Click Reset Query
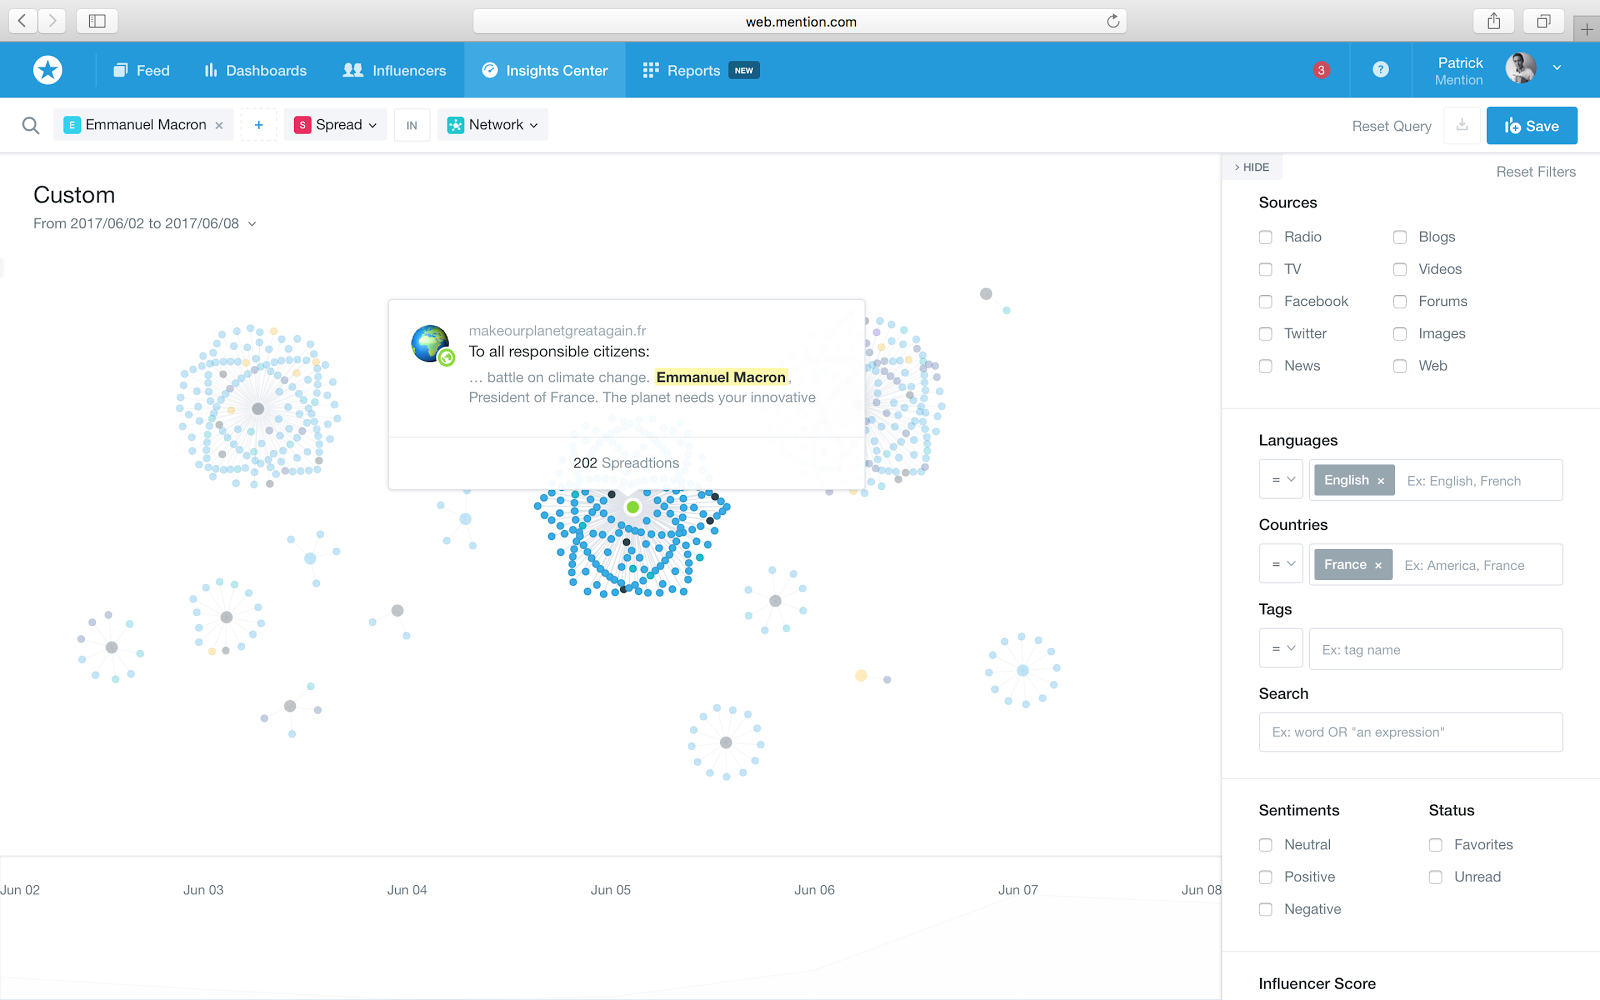Viewport: 1600px width, 1000px height. (x=1391, y=126)
